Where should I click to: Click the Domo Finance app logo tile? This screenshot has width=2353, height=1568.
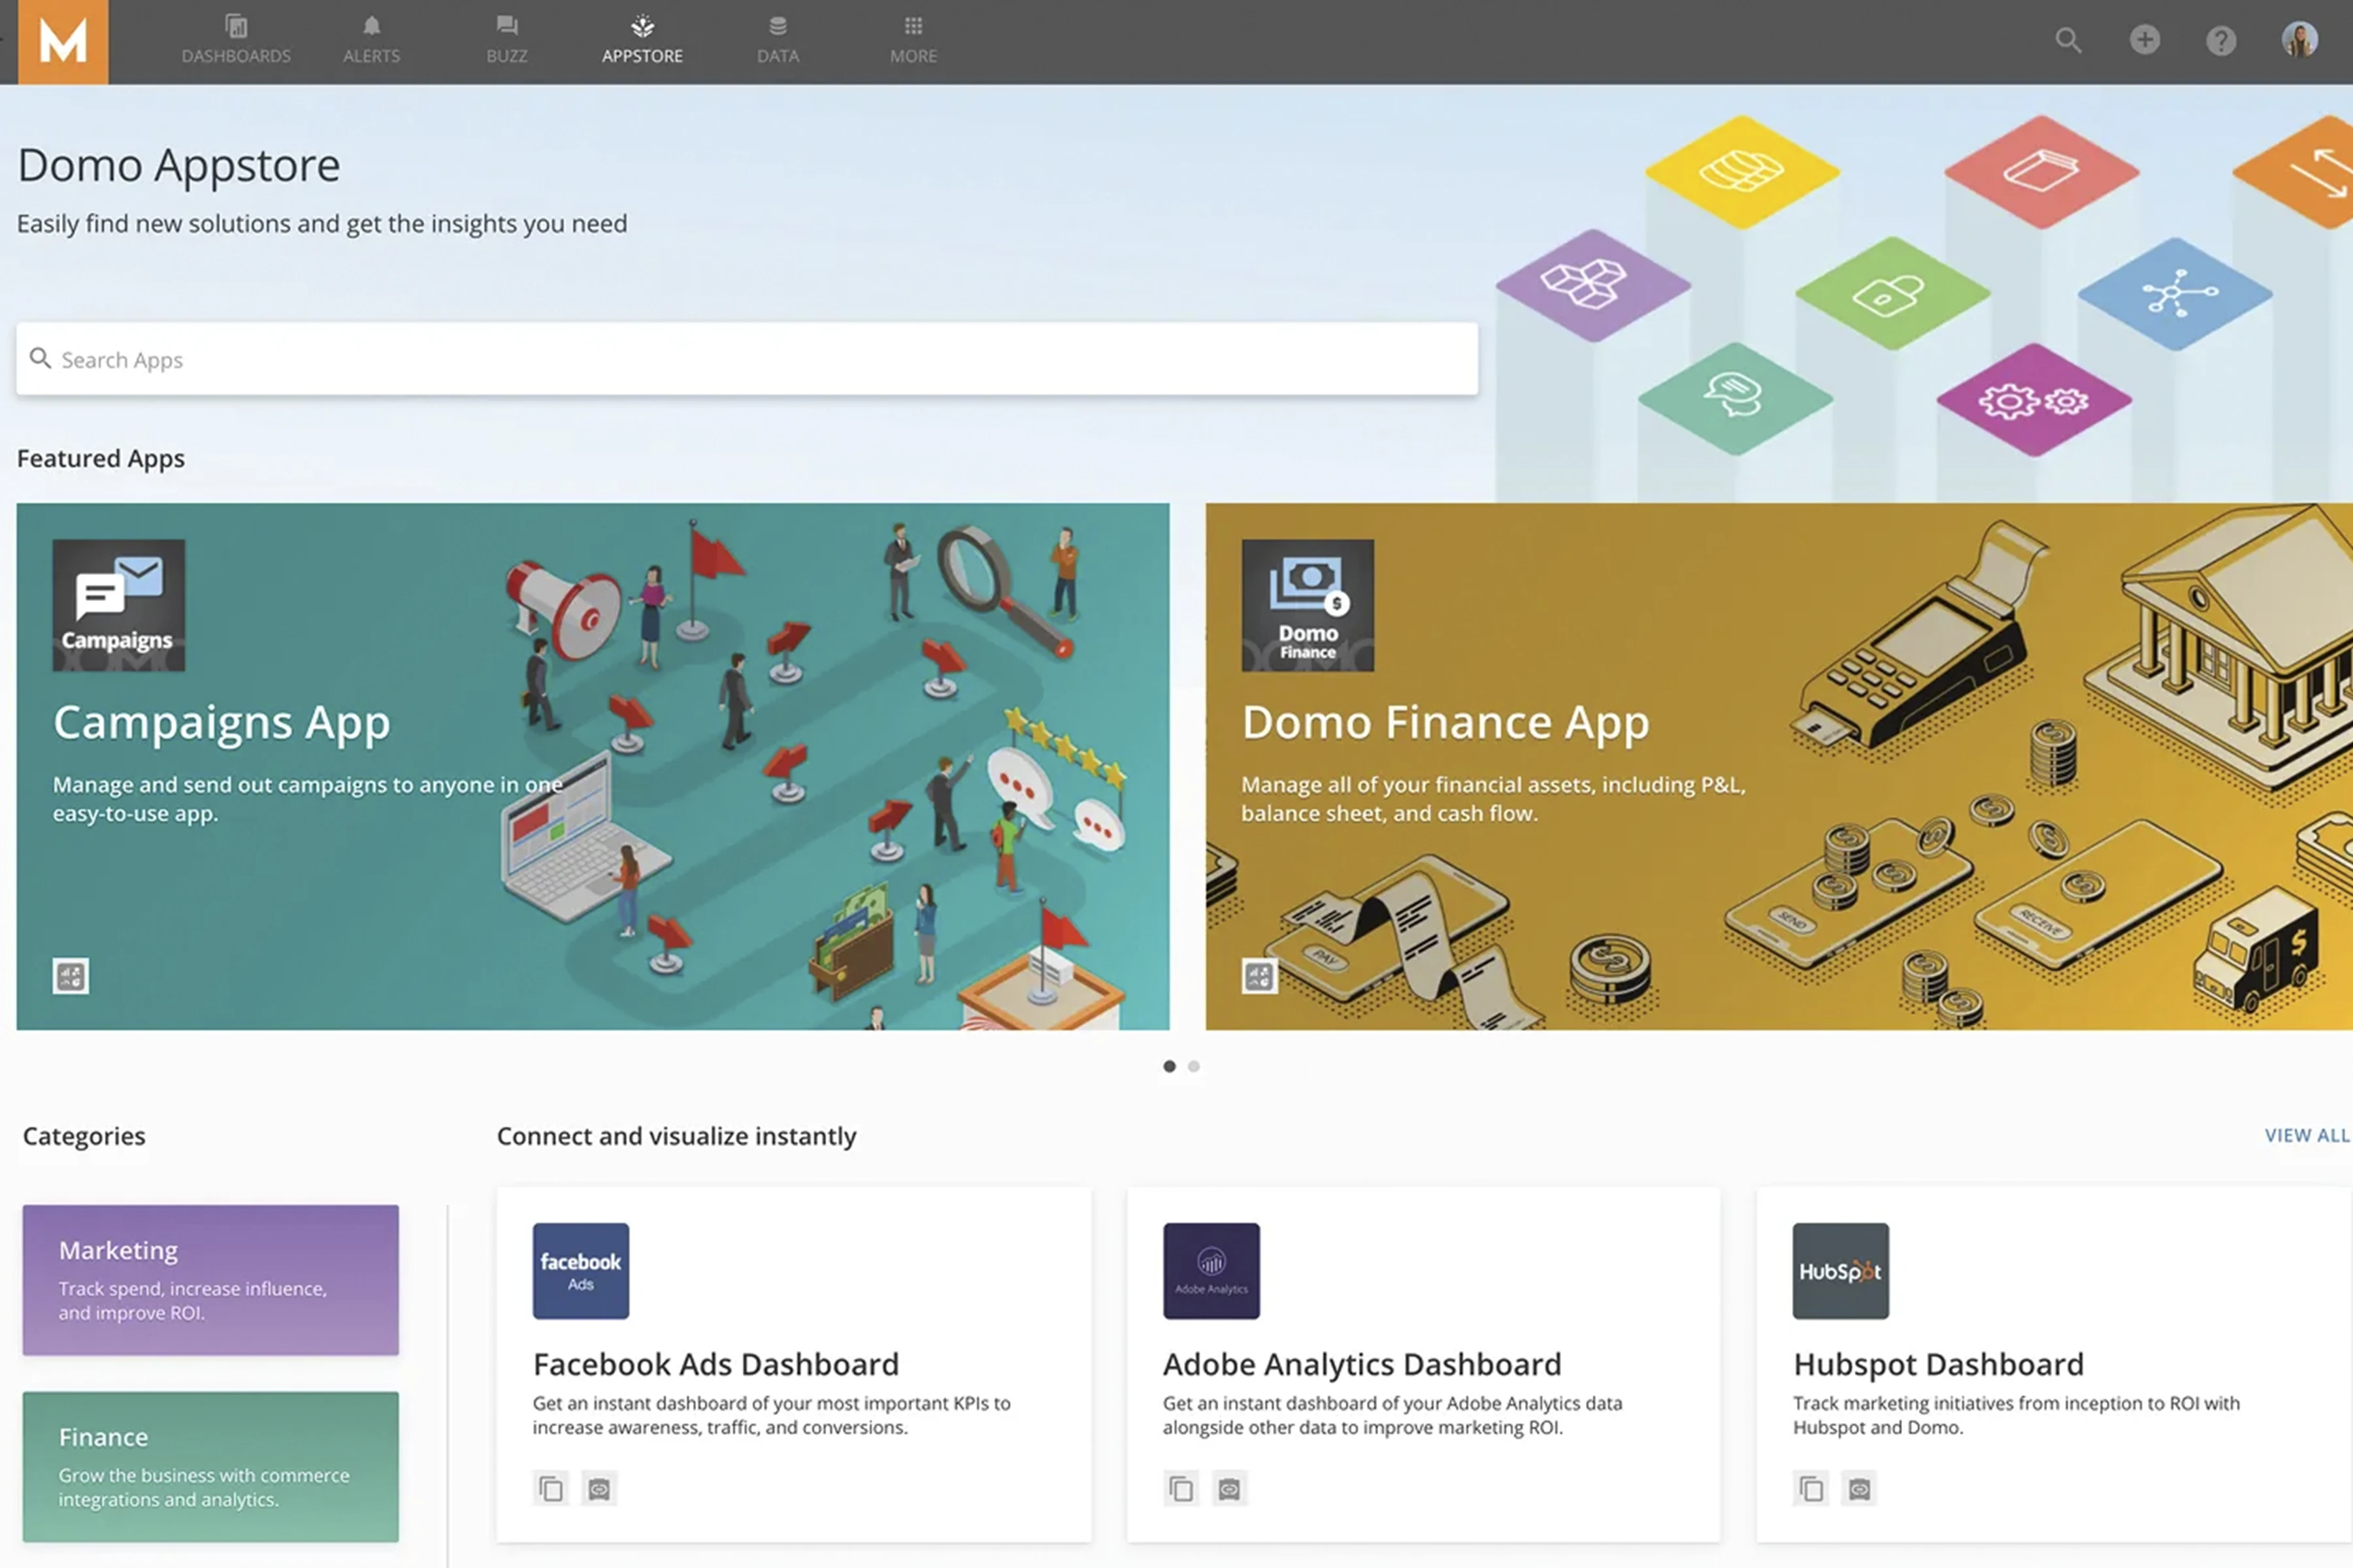[1308, 605]
